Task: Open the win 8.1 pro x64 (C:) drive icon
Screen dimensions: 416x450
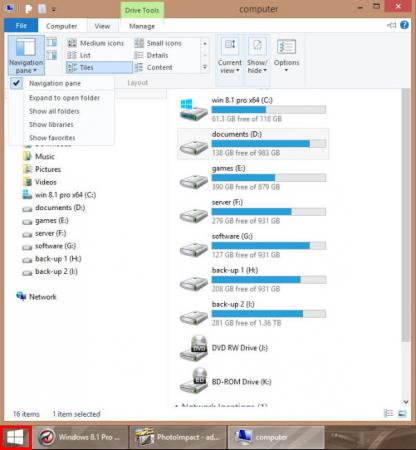Action: pos(194,109)
